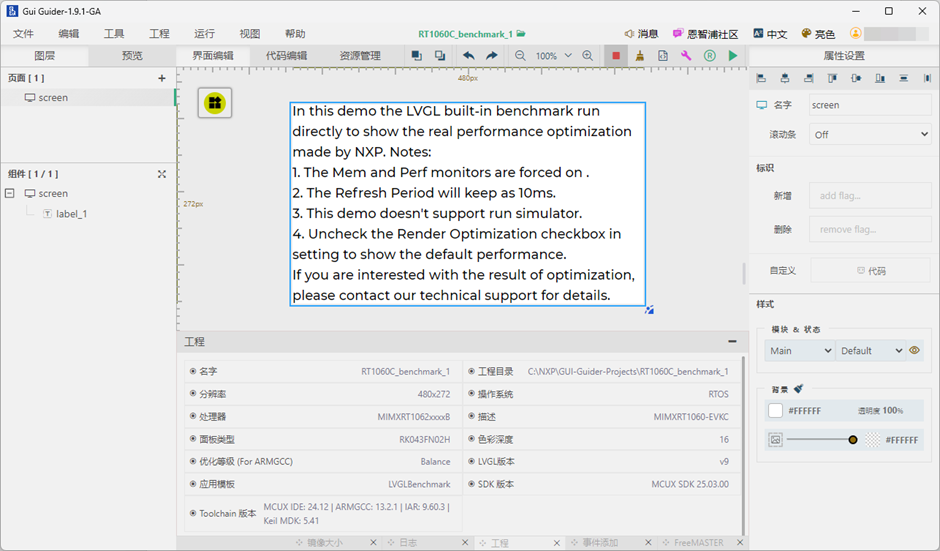Open the 视图 menu
This screenshot has width=940, height=551.
coord(250,34)
